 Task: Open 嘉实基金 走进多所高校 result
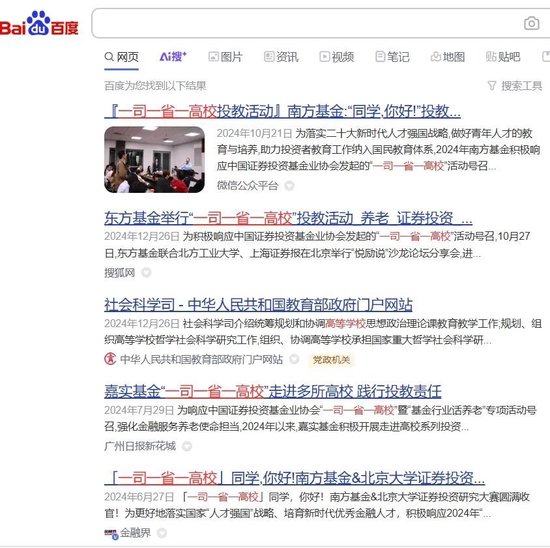(273, 392)
